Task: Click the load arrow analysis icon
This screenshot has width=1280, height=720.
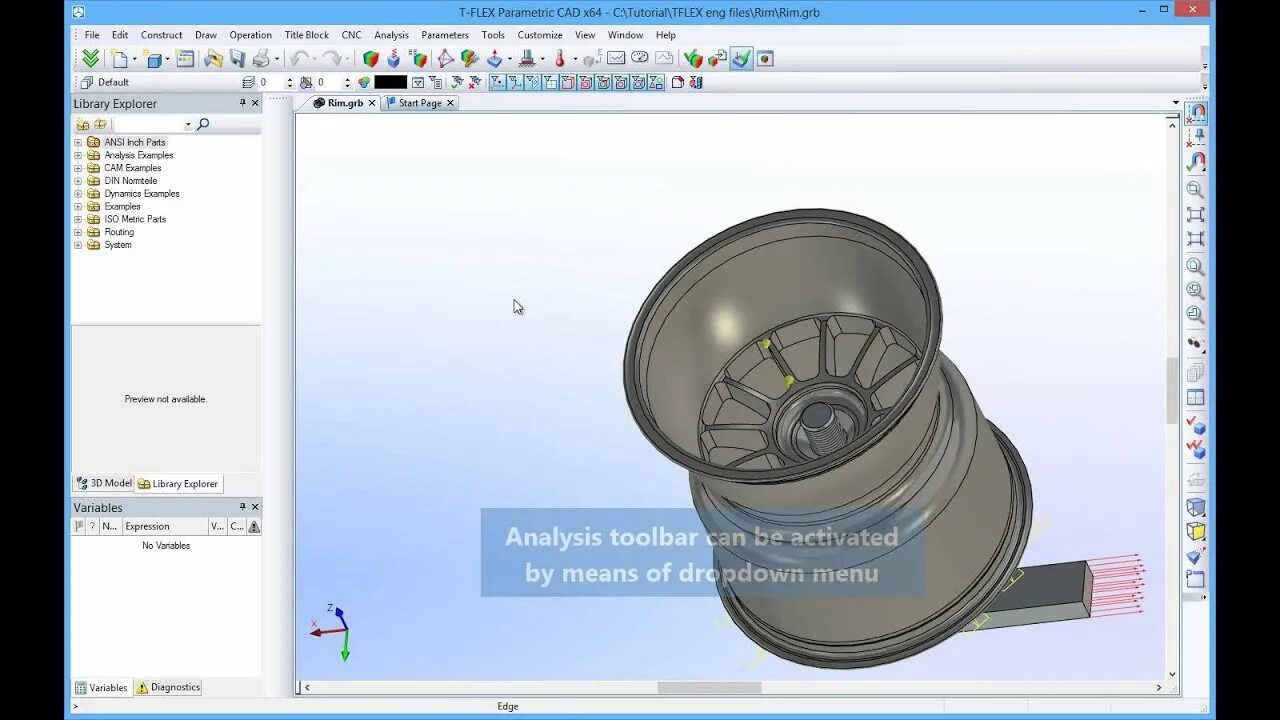Action: point(494,58)
